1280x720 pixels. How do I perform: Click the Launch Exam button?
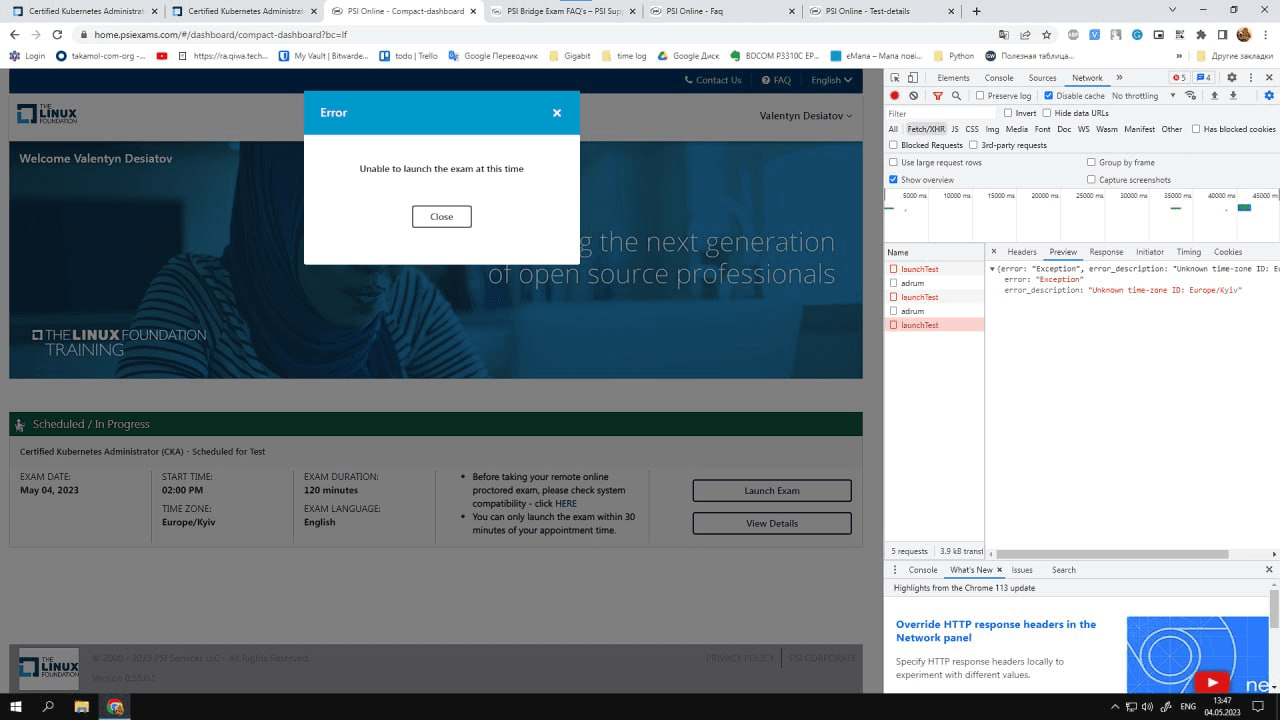[x=771, y=491]
